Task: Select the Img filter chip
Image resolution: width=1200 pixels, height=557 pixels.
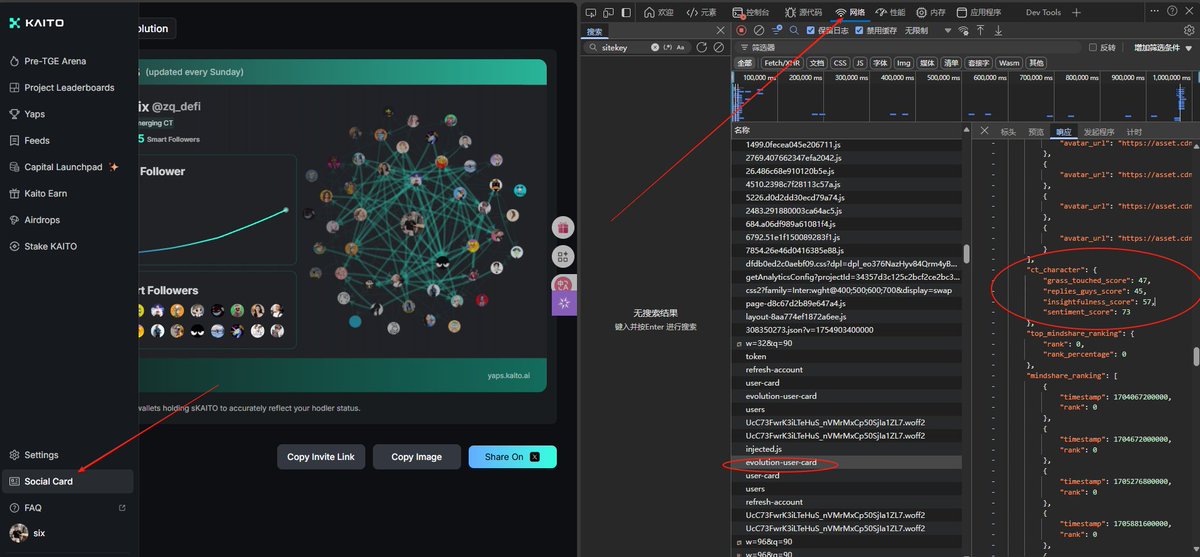Action: (x=904, y=63)
